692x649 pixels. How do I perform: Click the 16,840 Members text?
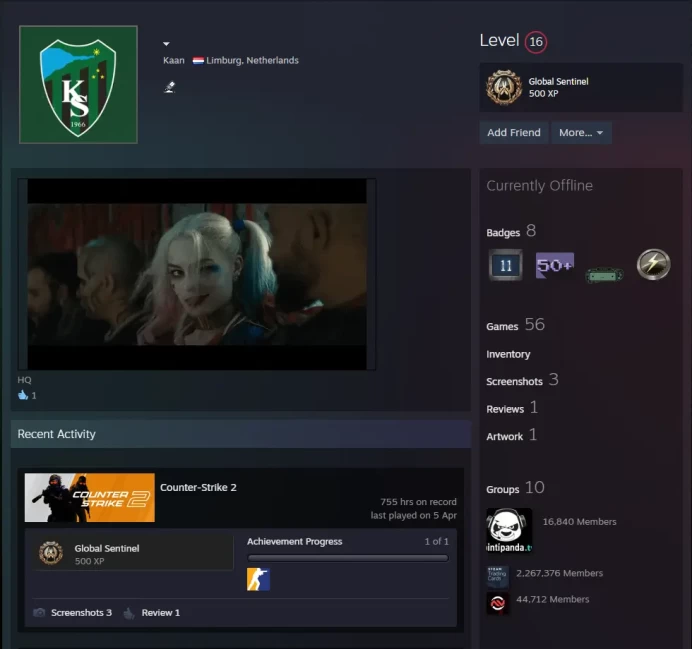point(579,521)
